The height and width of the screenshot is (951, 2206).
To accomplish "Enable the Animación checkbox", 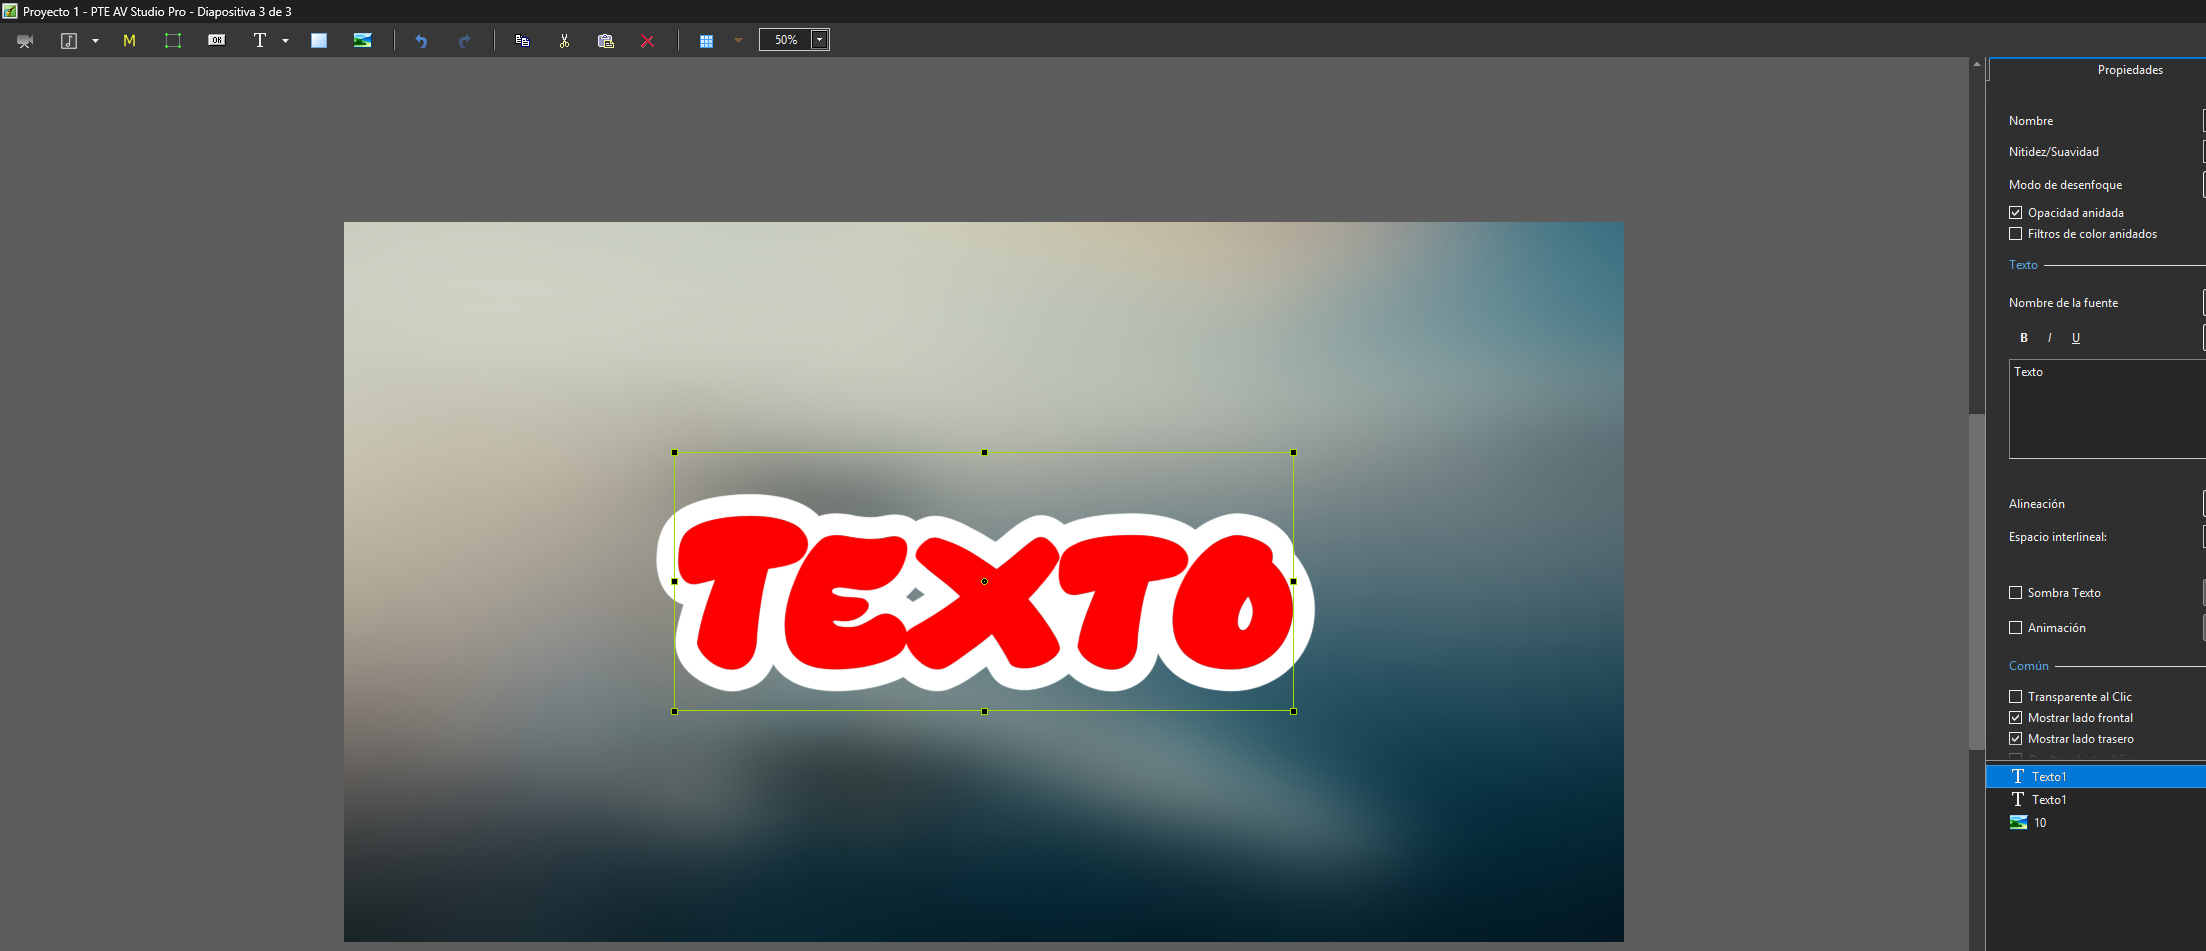I will [x=2016, y=628].
